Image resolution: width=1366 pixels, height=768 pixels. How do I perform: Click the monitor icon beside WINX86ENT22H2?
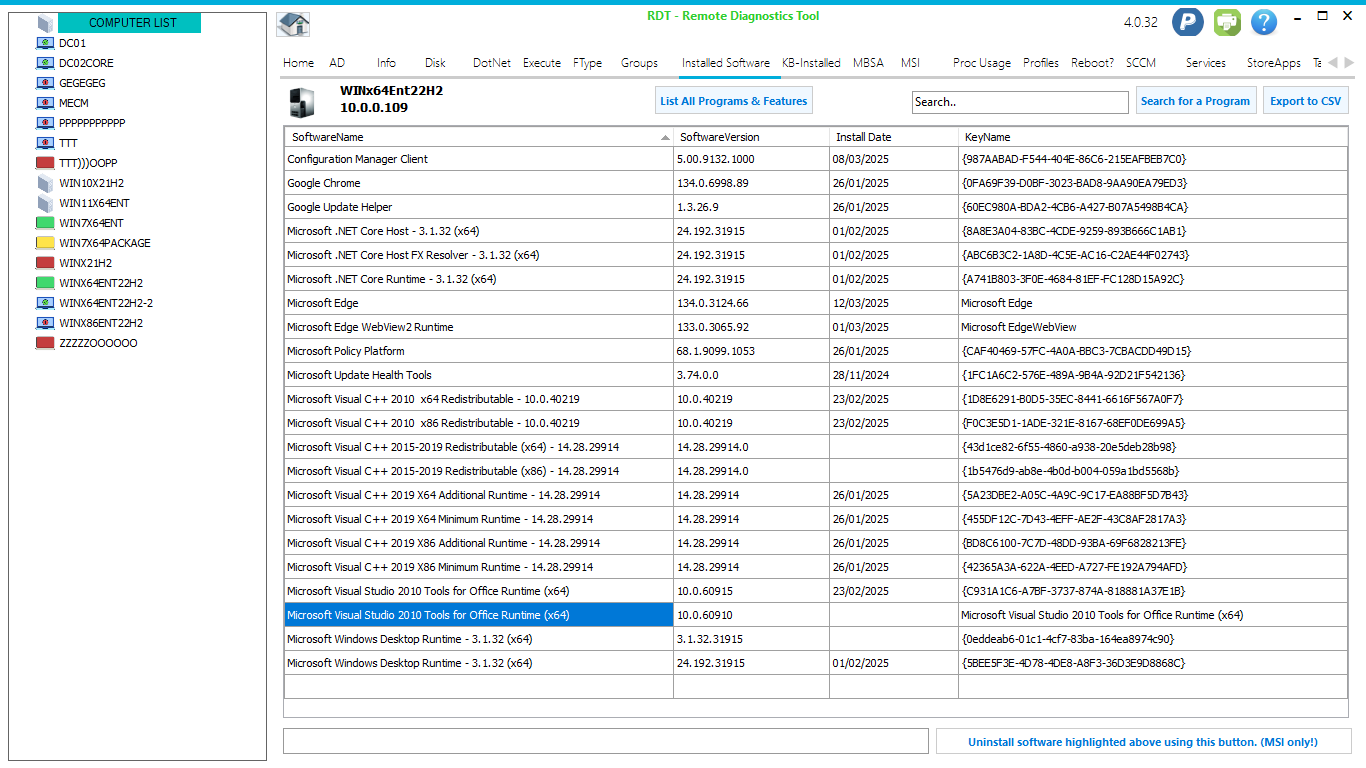coord(45,323)
